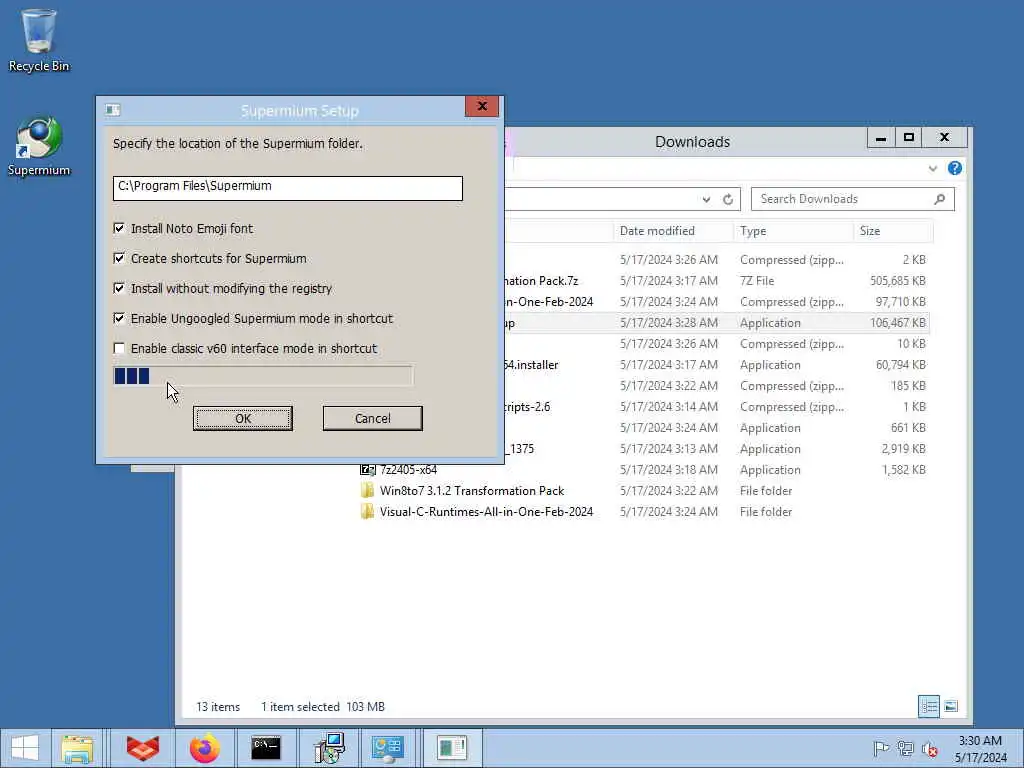
Task: Open the Control Panel taskbar icon
Action: (x=387, y=748)
